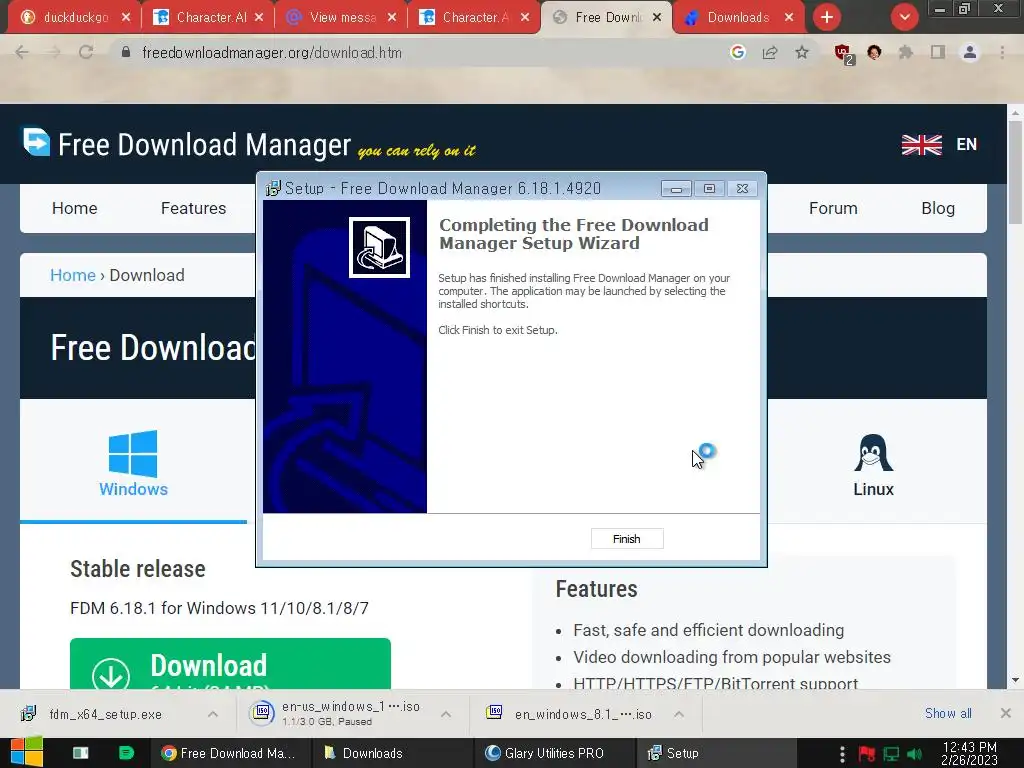1024x768 pixels.
Task: Open the Home menu item on website
Action: 74,208
